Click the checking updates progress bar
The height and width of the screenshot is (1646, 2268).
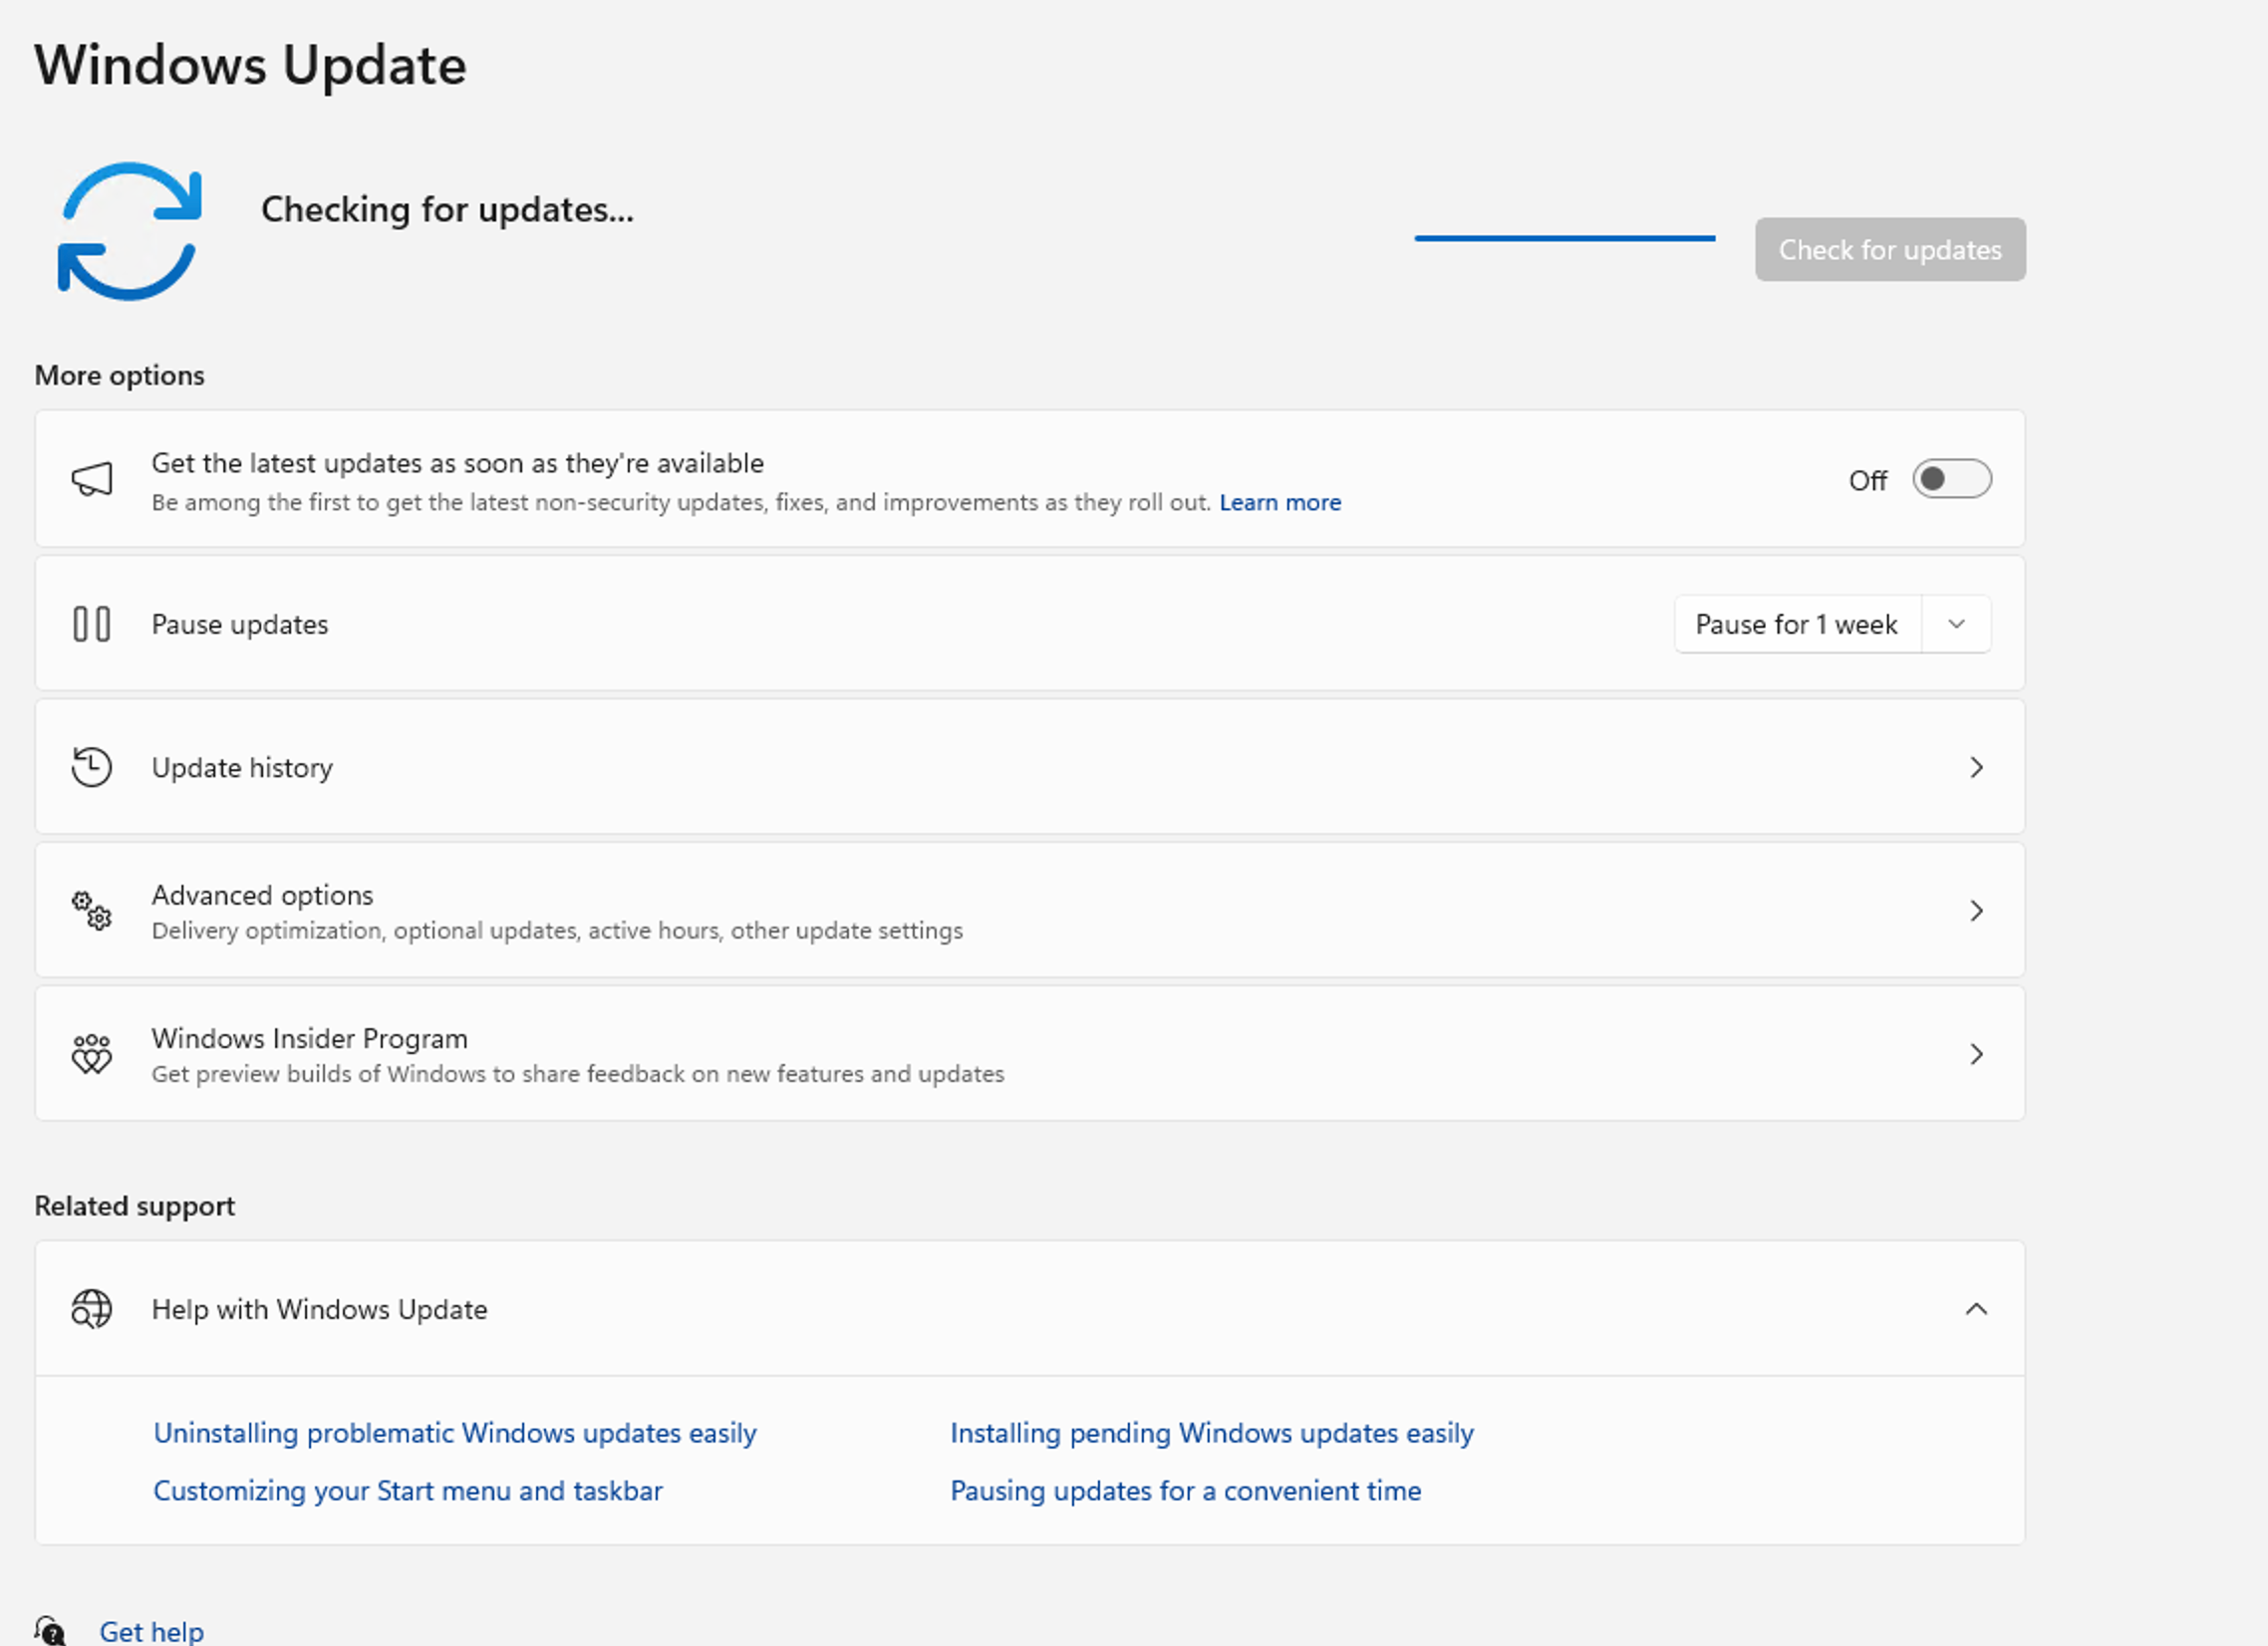1564,238
